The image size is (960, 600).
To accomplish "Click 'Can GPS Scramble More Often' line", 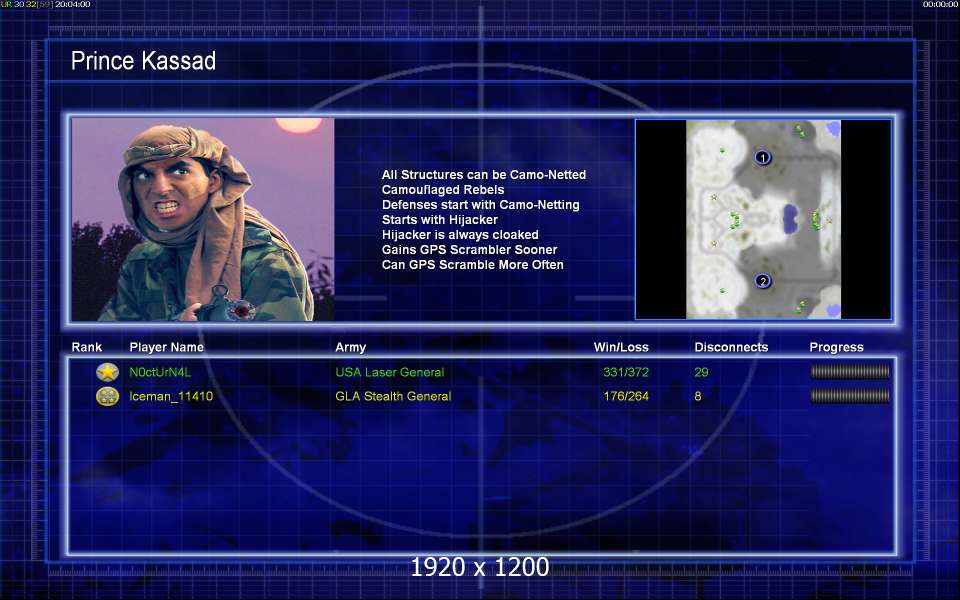I will click(472, 264).
